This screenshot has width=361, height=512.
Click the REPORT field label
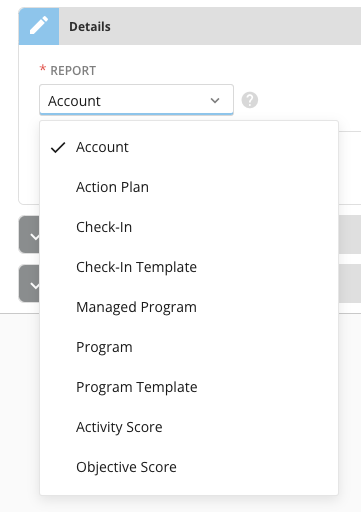click(x=73, y=71)
